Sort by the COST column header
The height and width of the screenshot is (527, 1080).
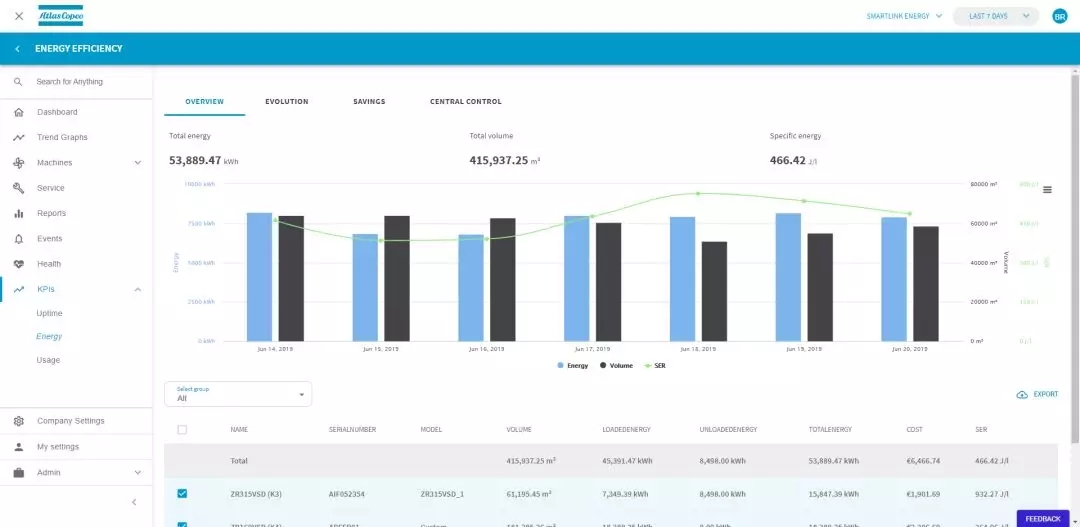point(914,430)
